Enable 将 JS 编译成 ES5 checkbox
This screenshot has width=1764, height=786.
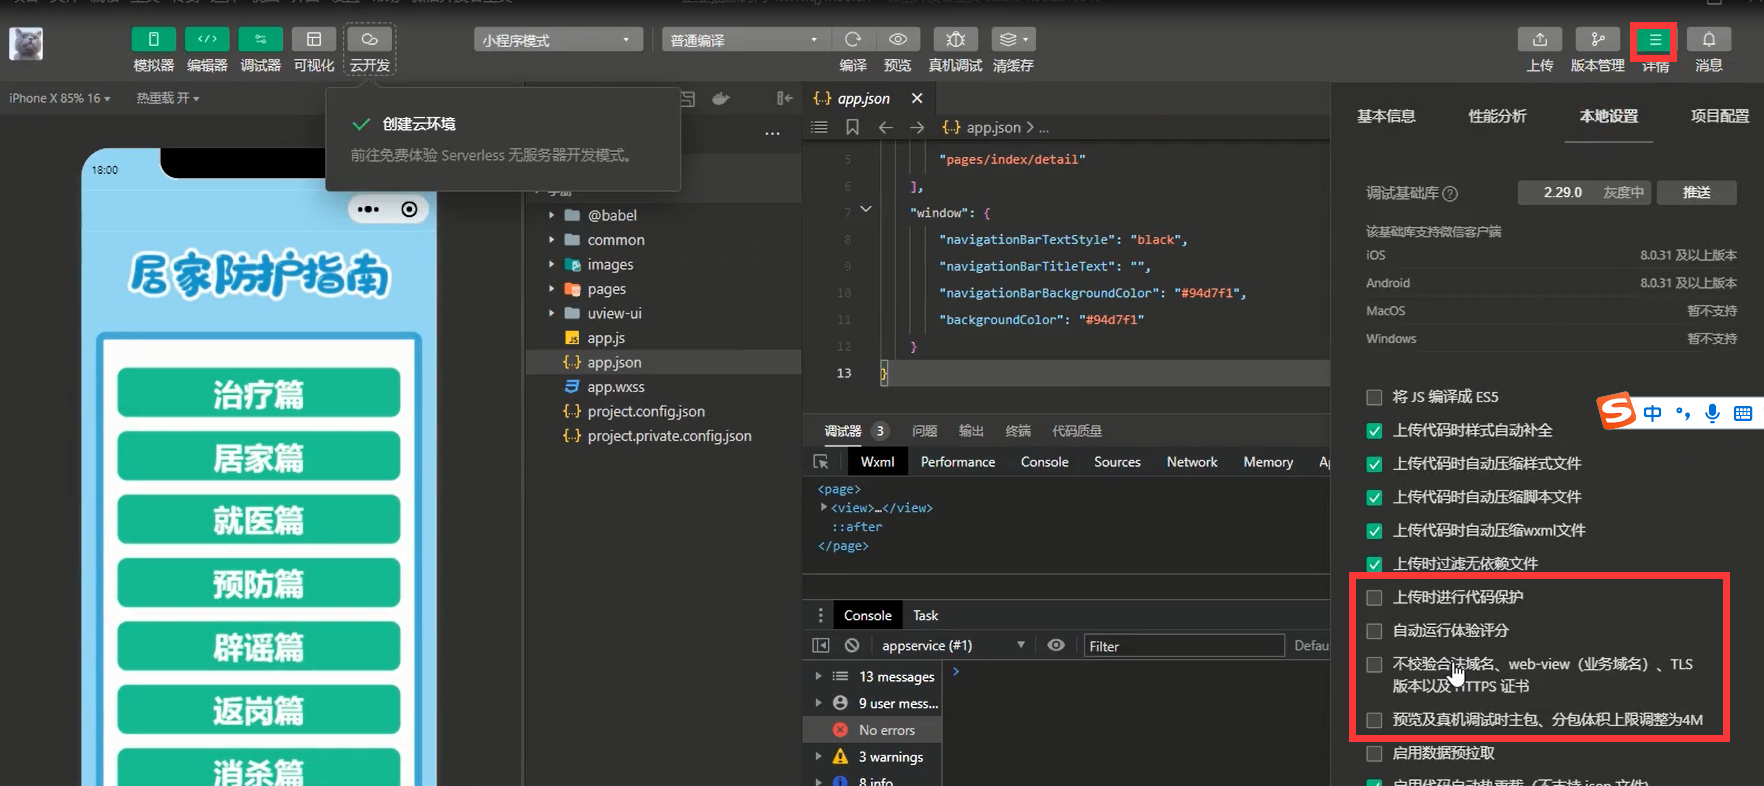point(1374,397)
